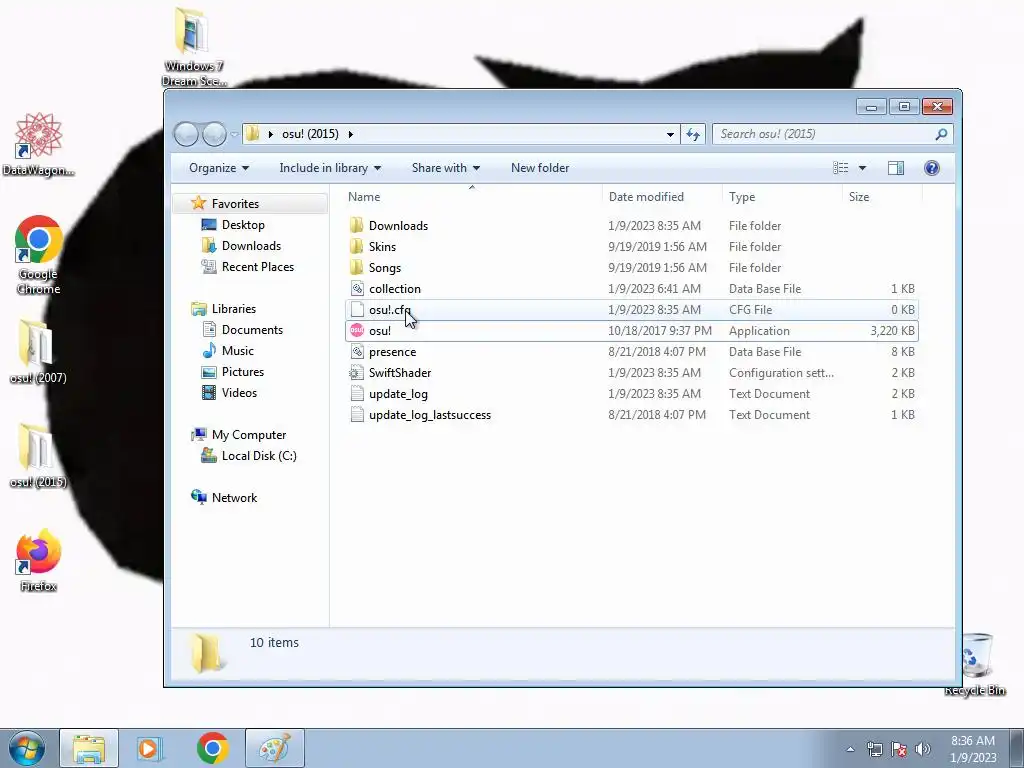
Task: Sort by the Size column header
Action: coord(882,197)
